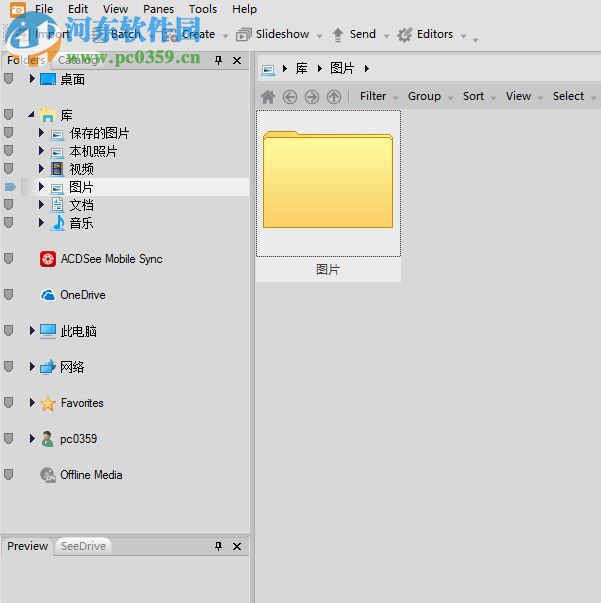Viewport: 601px width, 603px height.
Task: Collapse the 库 tree node
Action: pos(32,114)
